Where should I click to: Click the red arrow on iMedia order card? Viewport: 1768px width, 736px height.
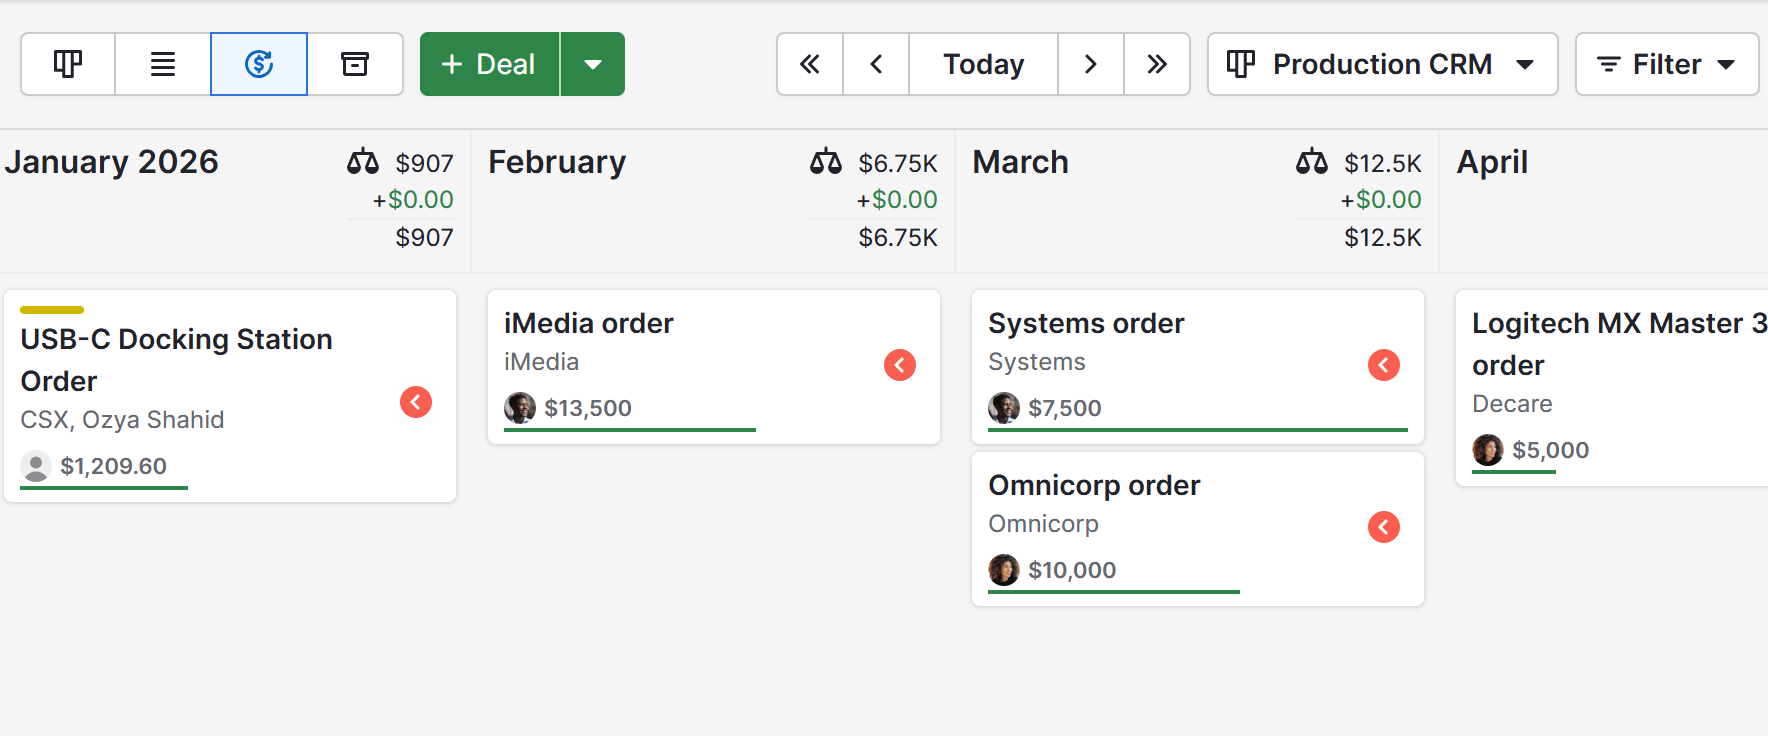click(900, 365)
